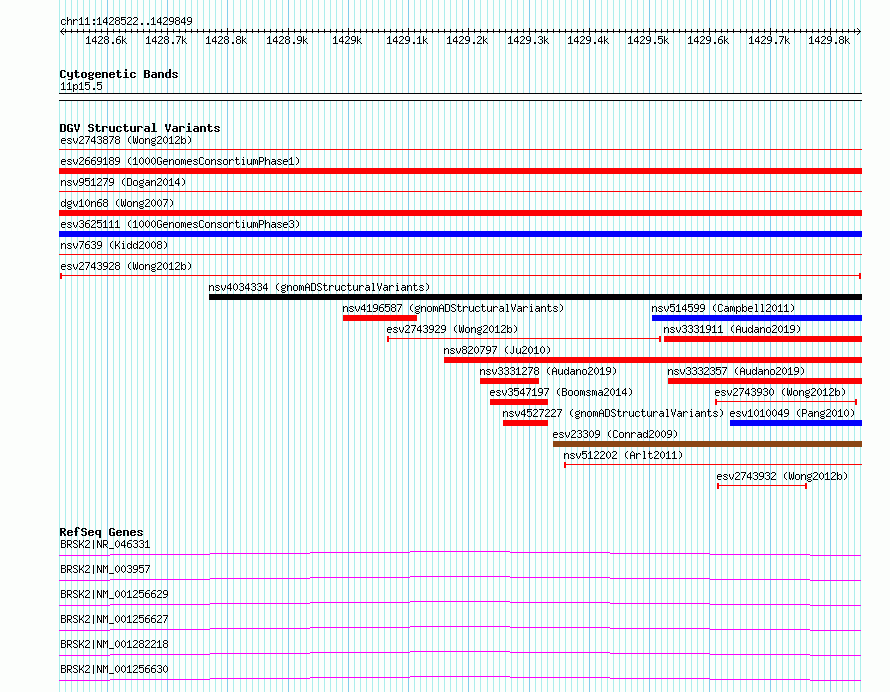Click the 1429.8k ruler tick label
The image size is (890, 692).
click(829, 40)
